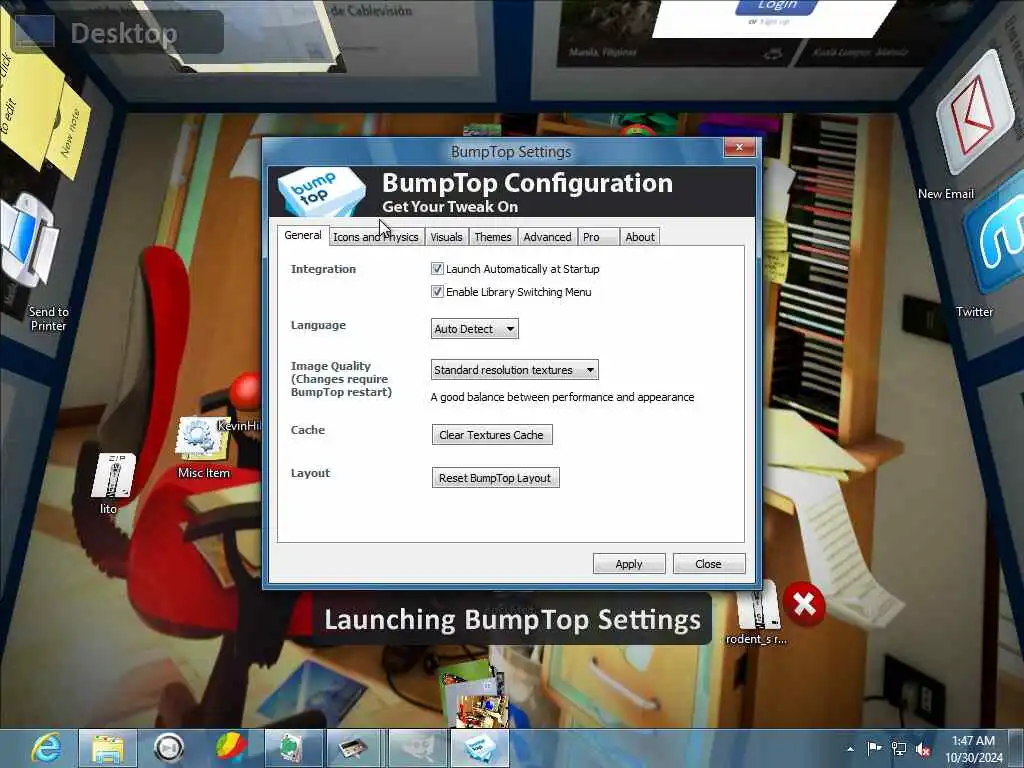This screenshot has height=768, width=1024.
Task: Click the Apply button
Action: pos(629,564)
